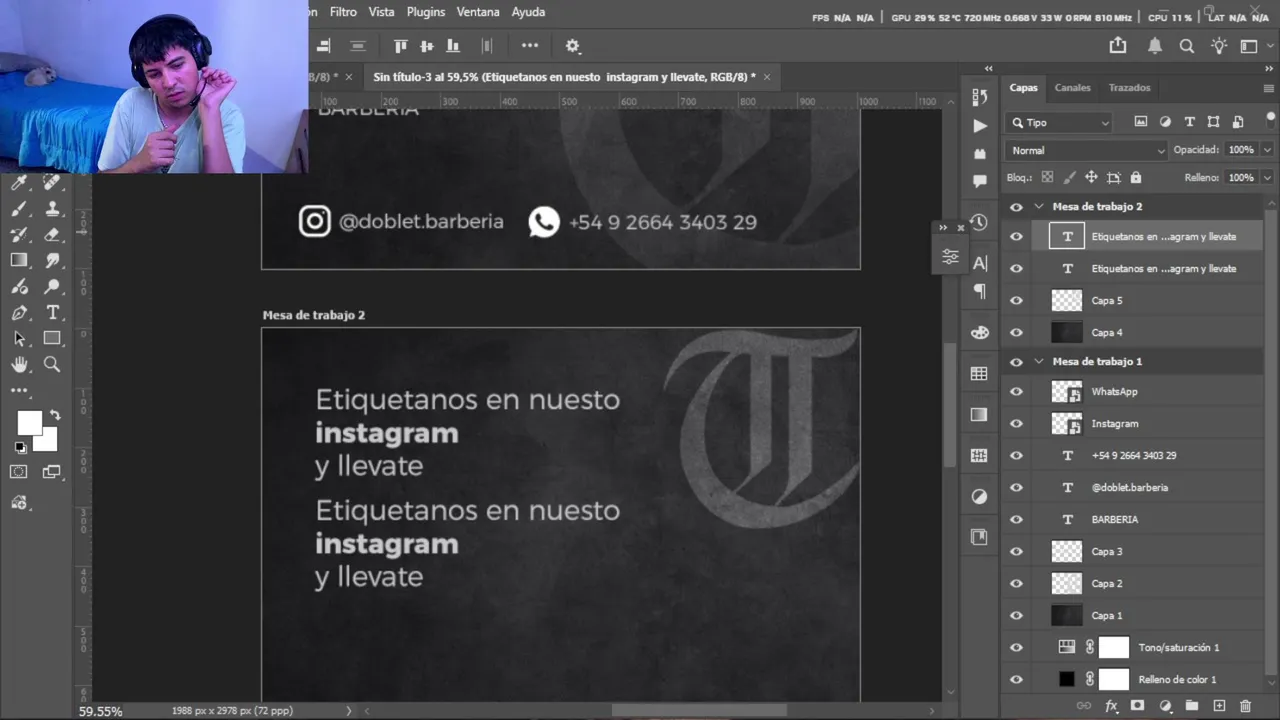1280x720 pixels.
Task: Open the Plugins menu
Action: click(426, 12)
